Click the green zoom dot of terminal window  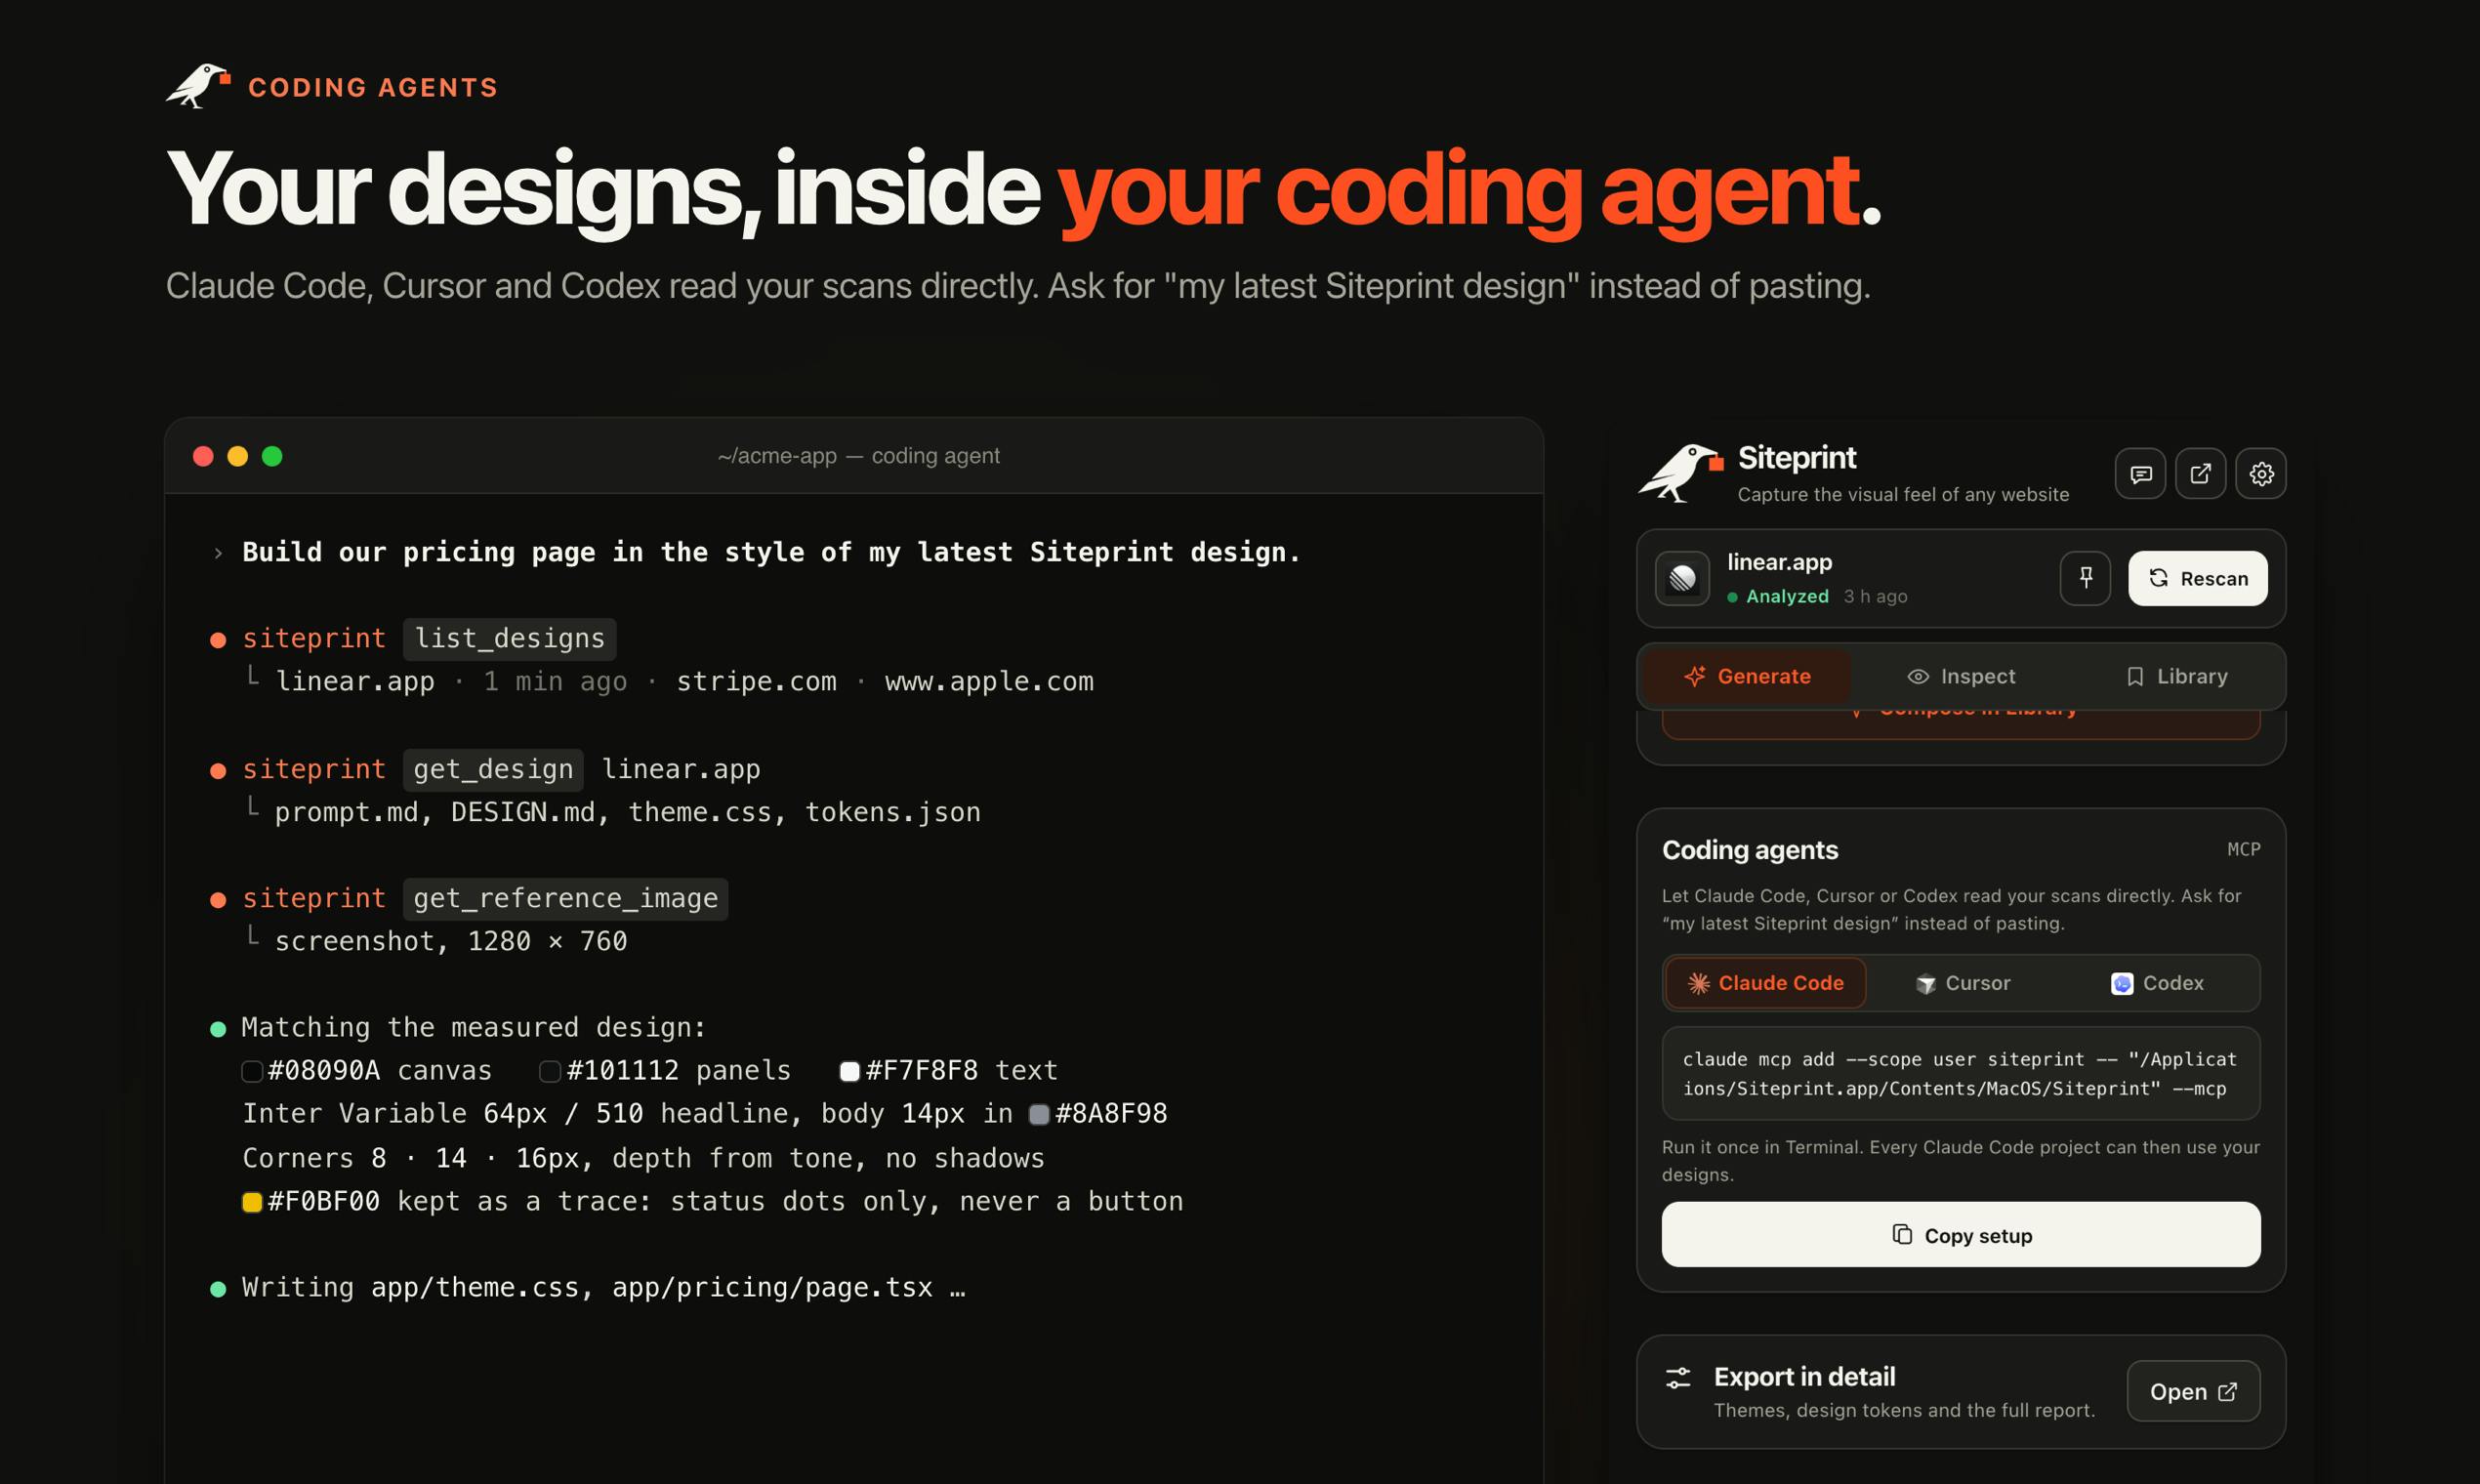272,456
